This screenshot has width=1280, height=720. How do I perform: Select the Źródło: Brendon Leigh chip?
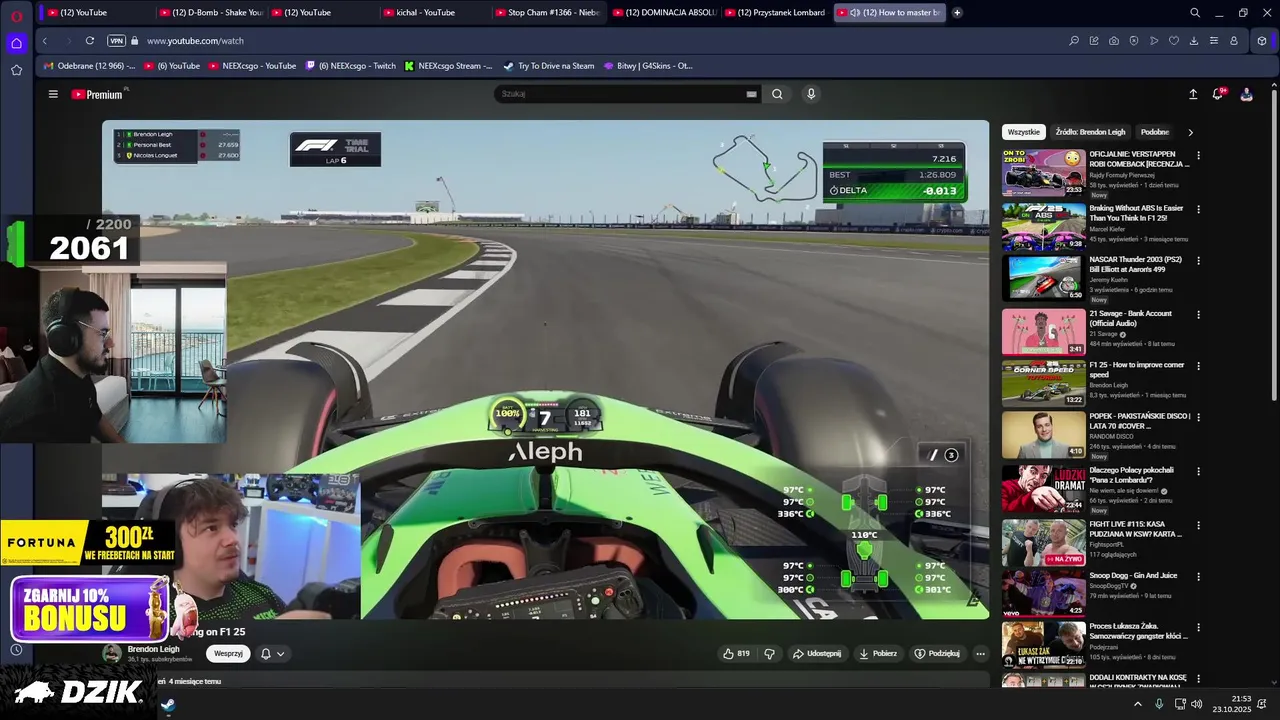(x=1090, y=132)
